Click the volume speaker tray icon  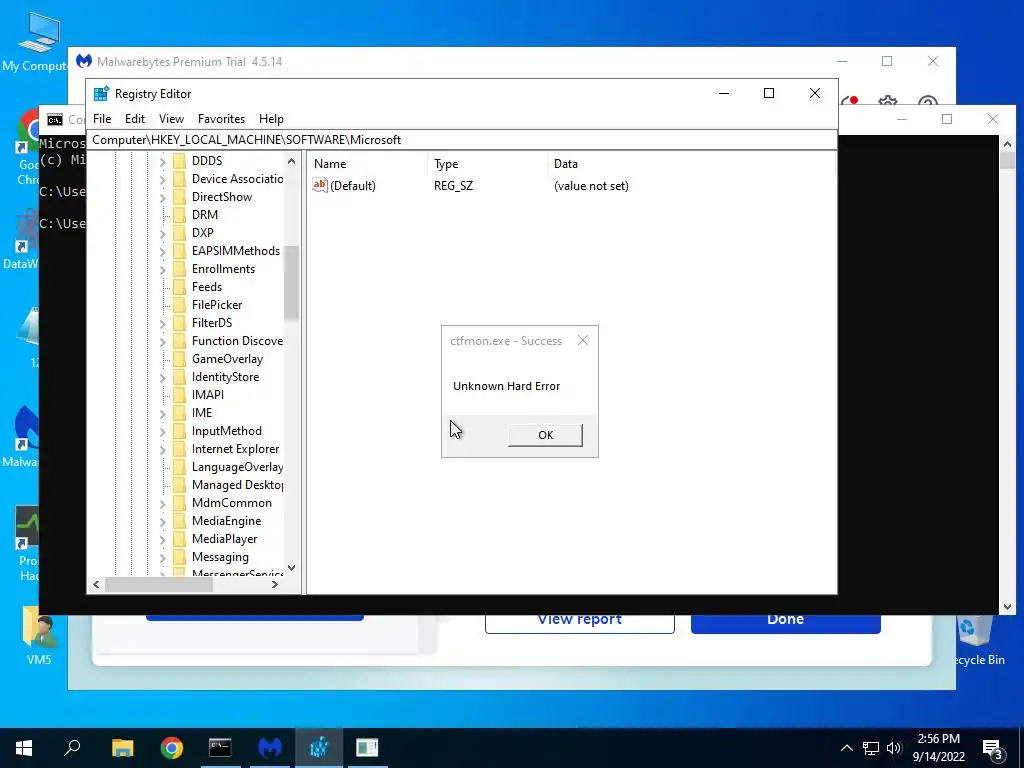[894, 748]
